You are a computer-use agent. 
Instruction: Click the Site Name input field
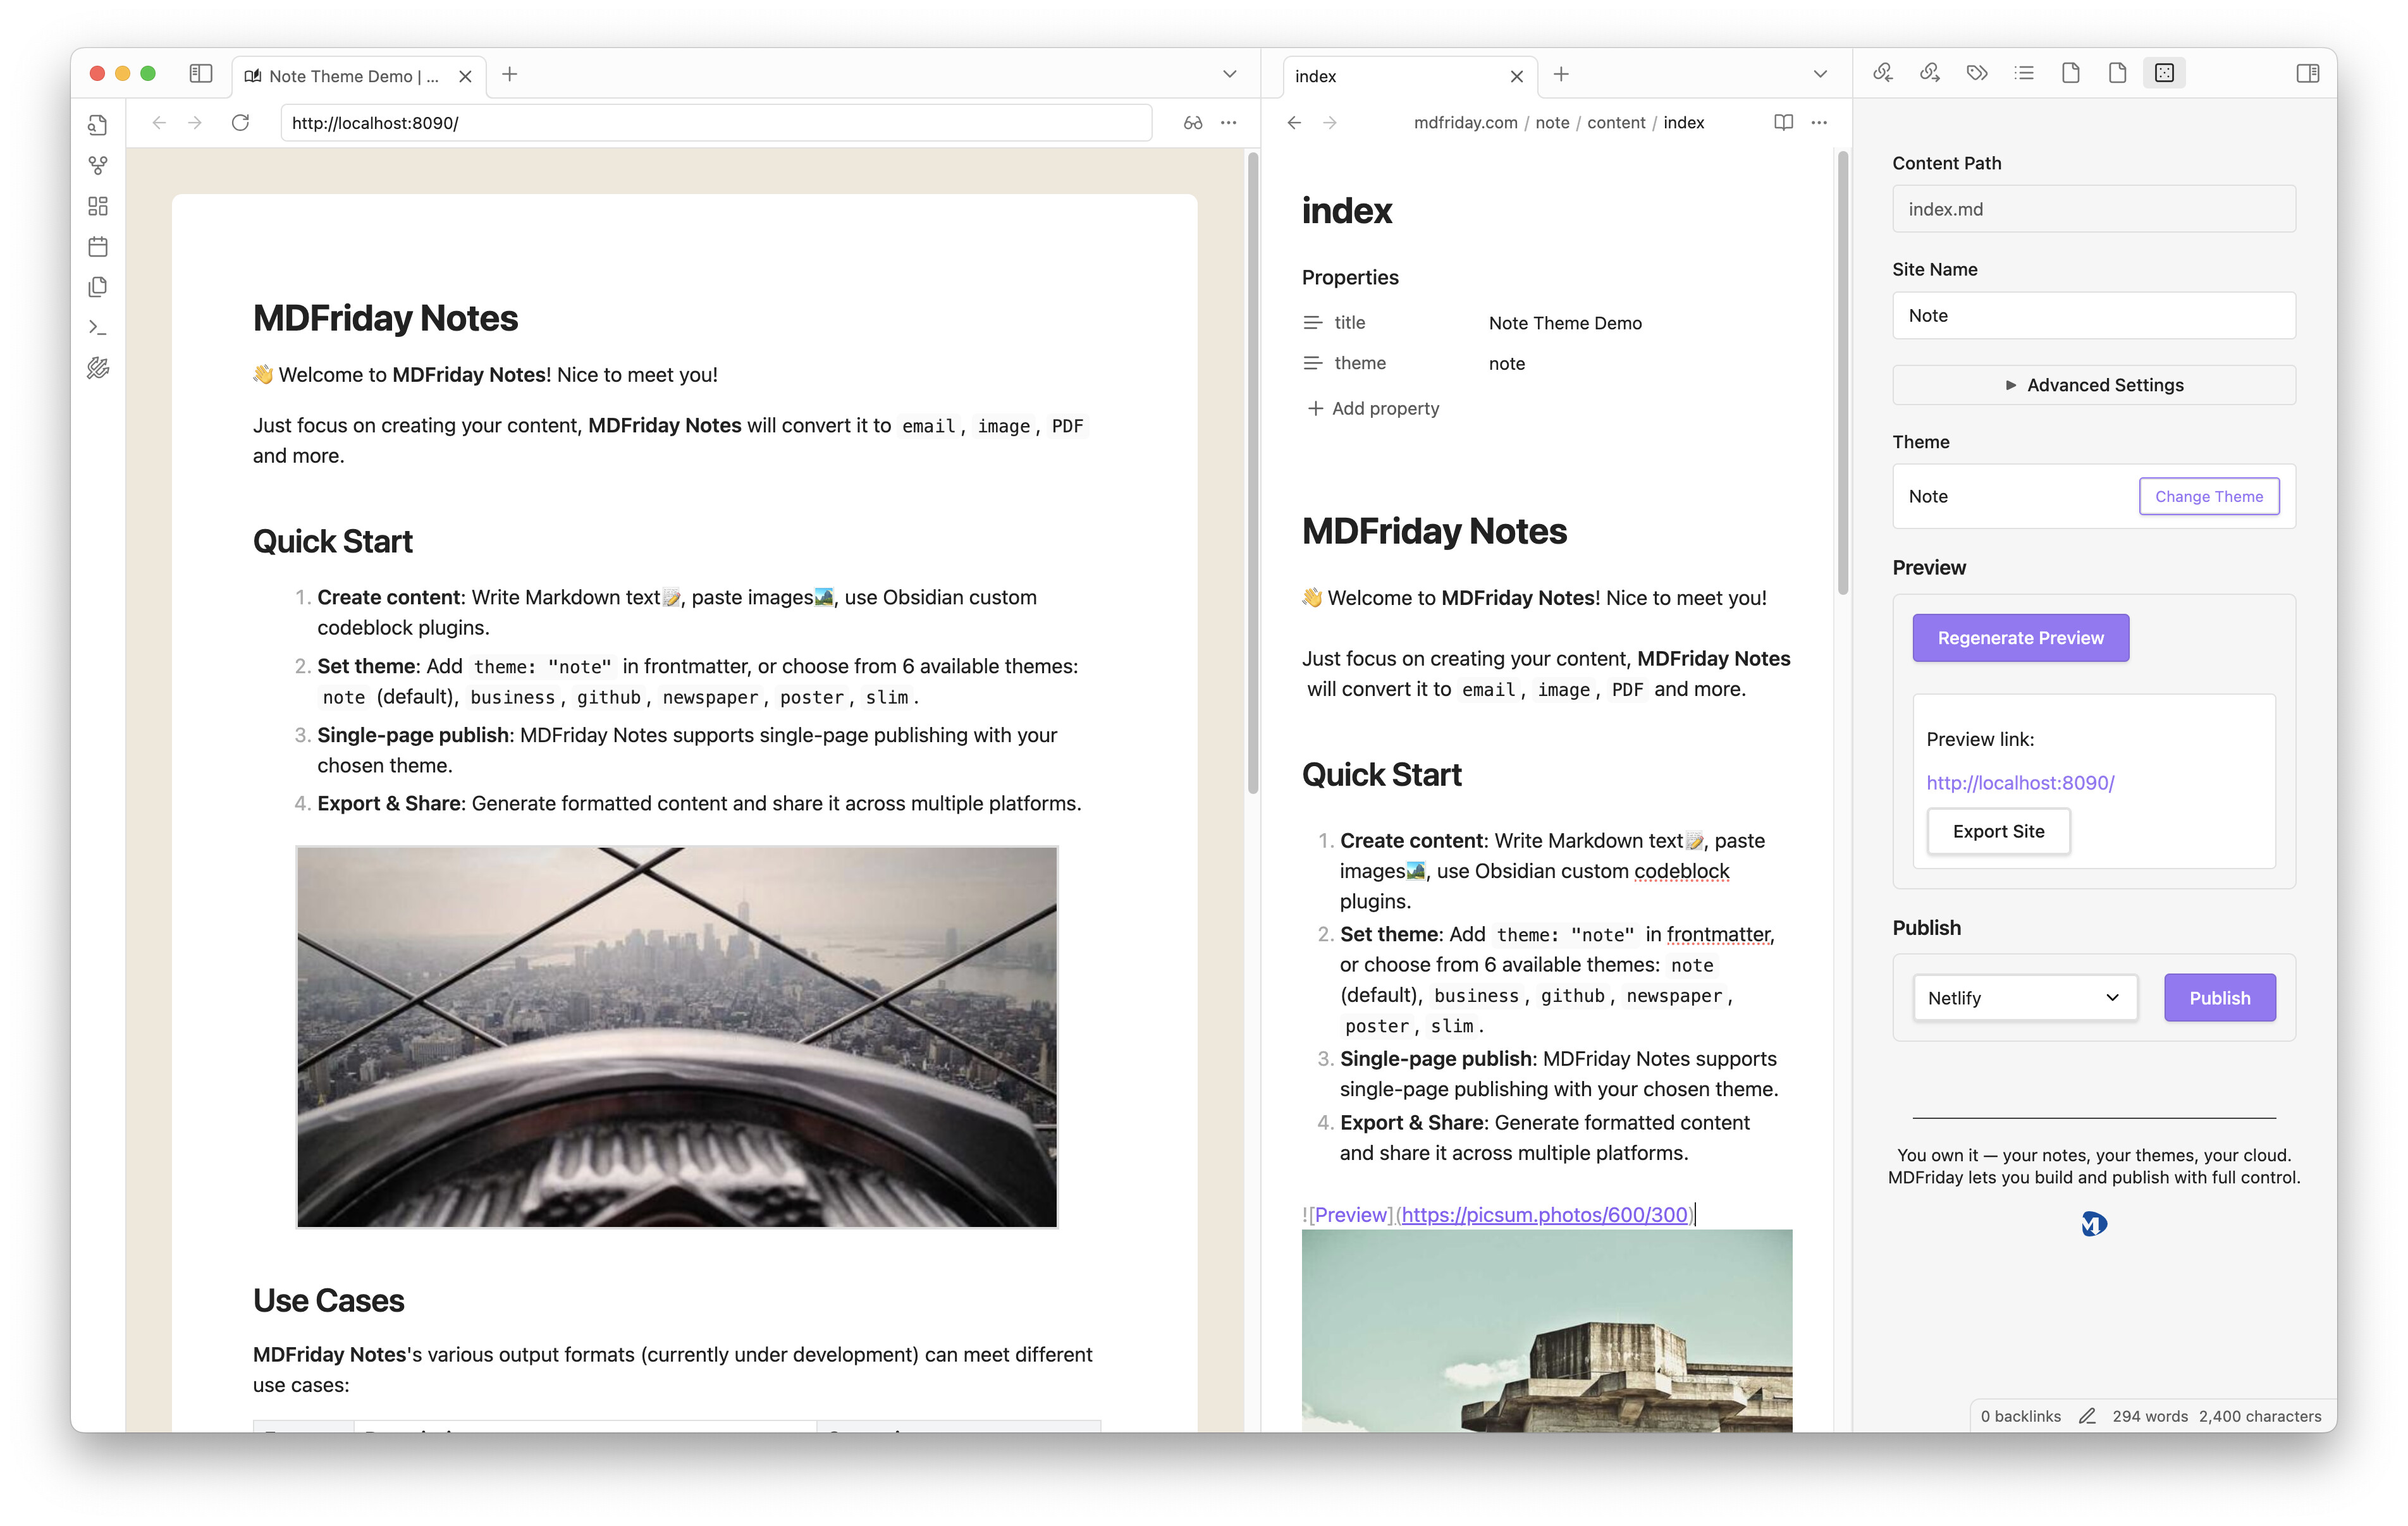coord(2094,315)
